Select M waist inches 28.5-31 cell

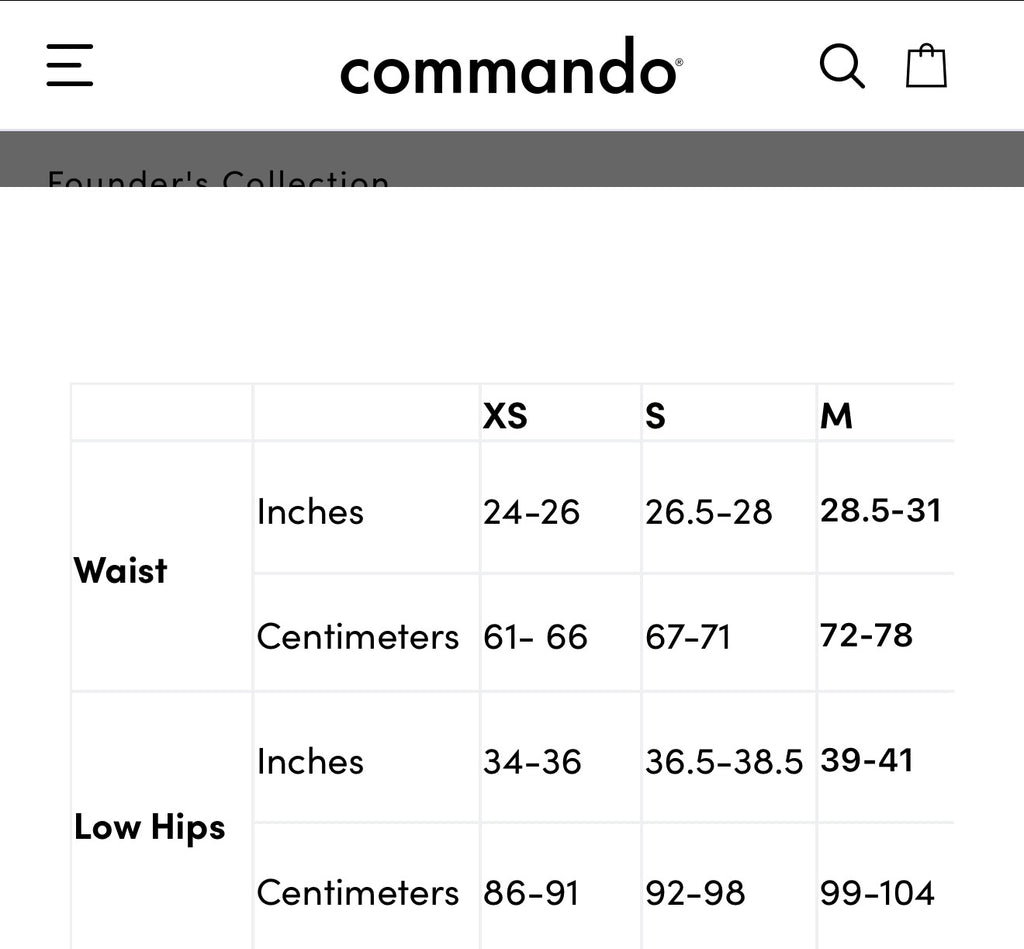[880, 510]
